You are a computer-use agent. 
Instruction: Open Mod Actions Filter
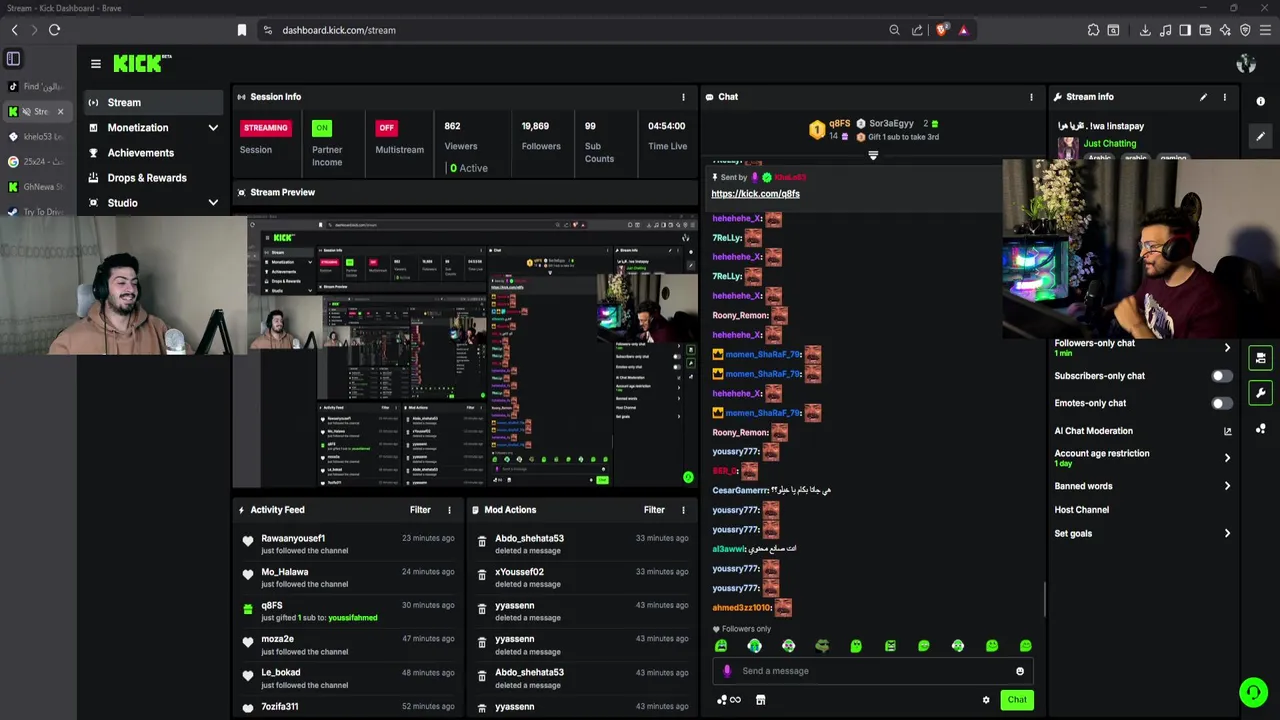coord(654,510)
